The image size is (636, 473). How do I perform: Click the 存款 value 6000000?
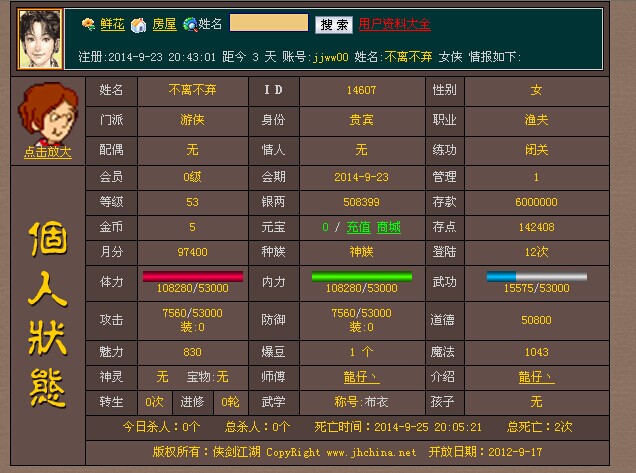tap(536, 202)
